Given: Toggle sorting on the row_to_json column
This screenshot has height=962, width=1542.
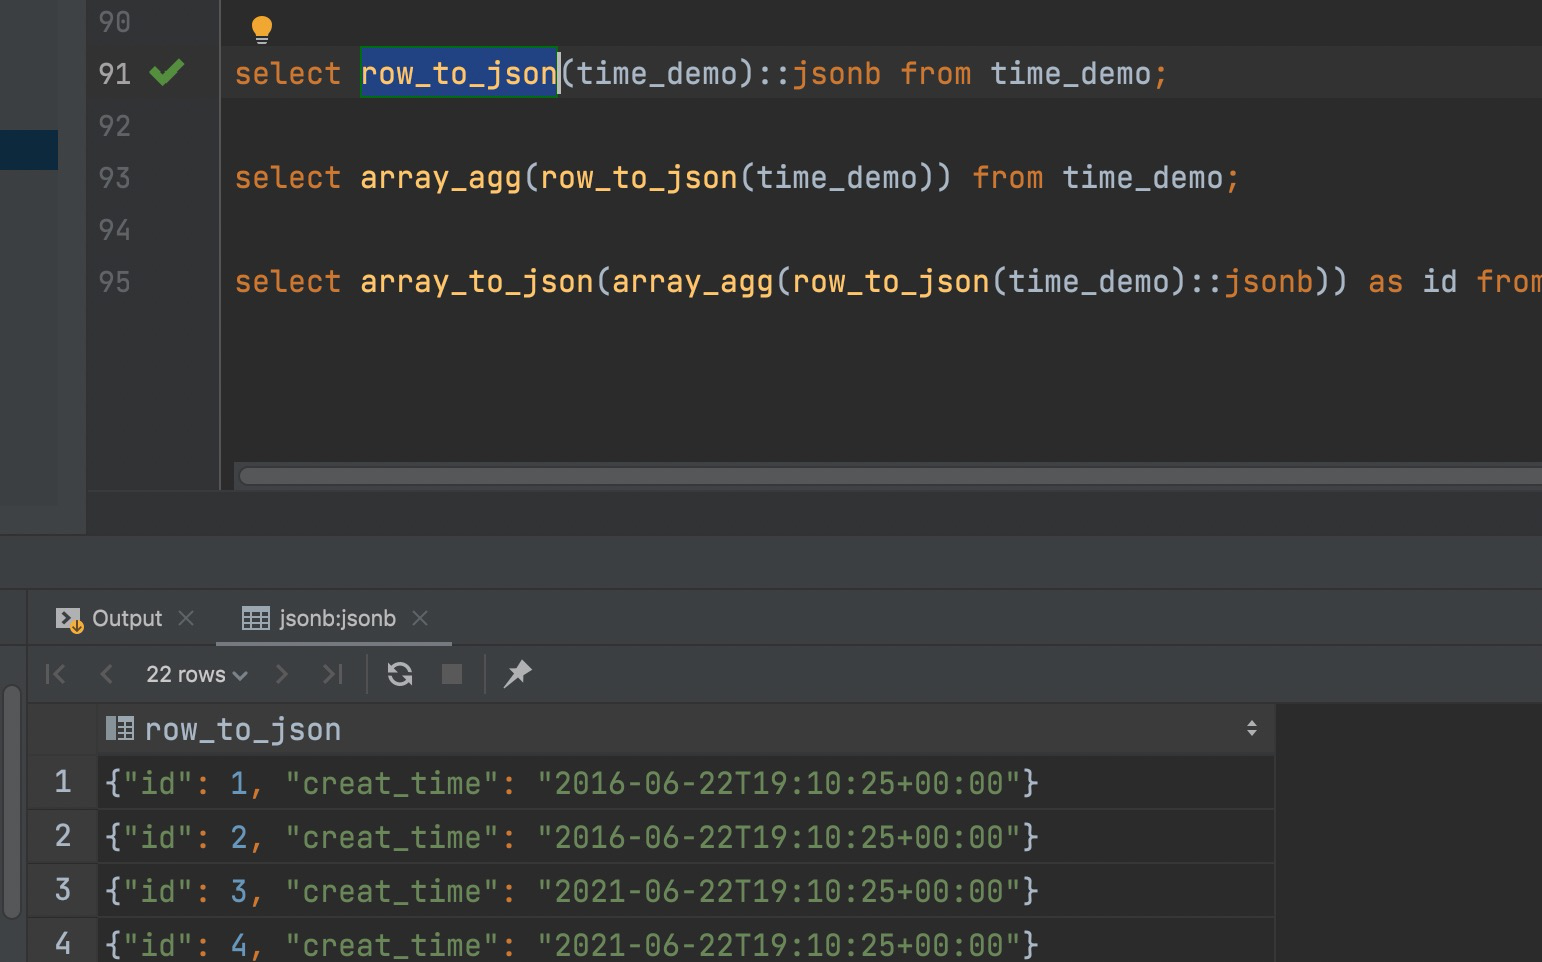Looking at the screenshot, I should point(243,729).
